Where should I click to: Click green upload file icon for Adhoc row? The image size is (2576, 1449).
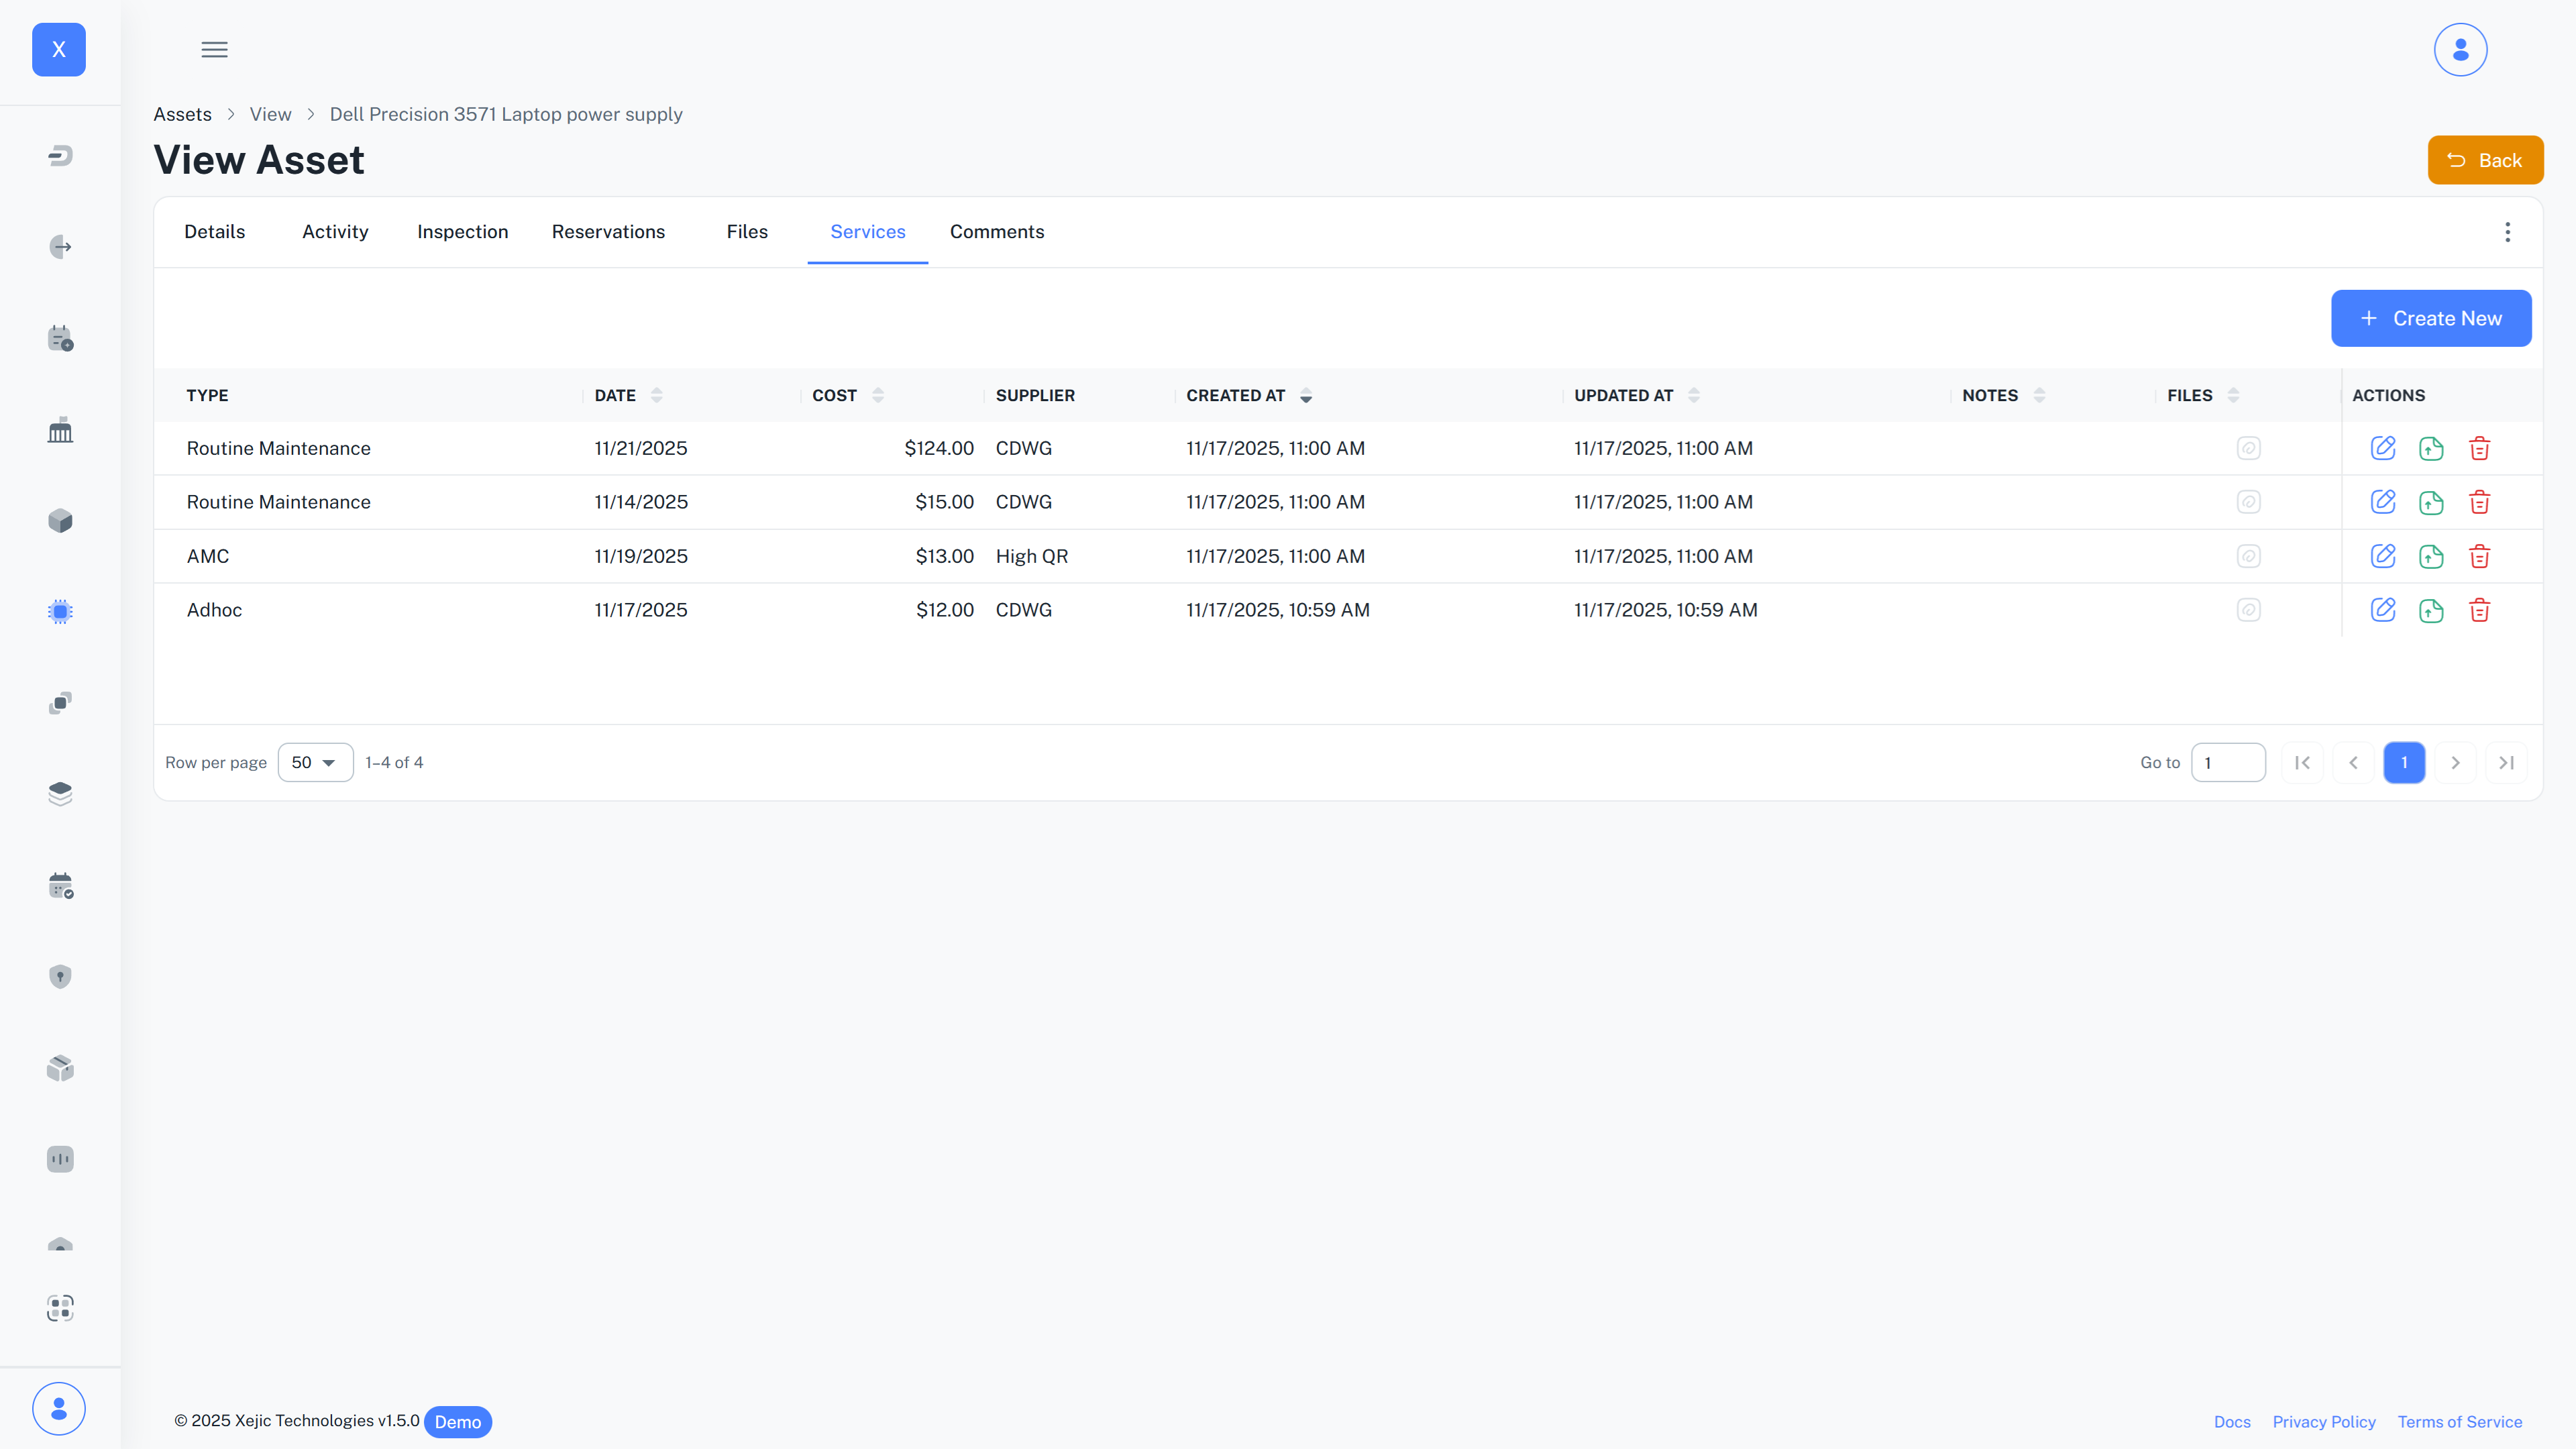pos(2430,610)
